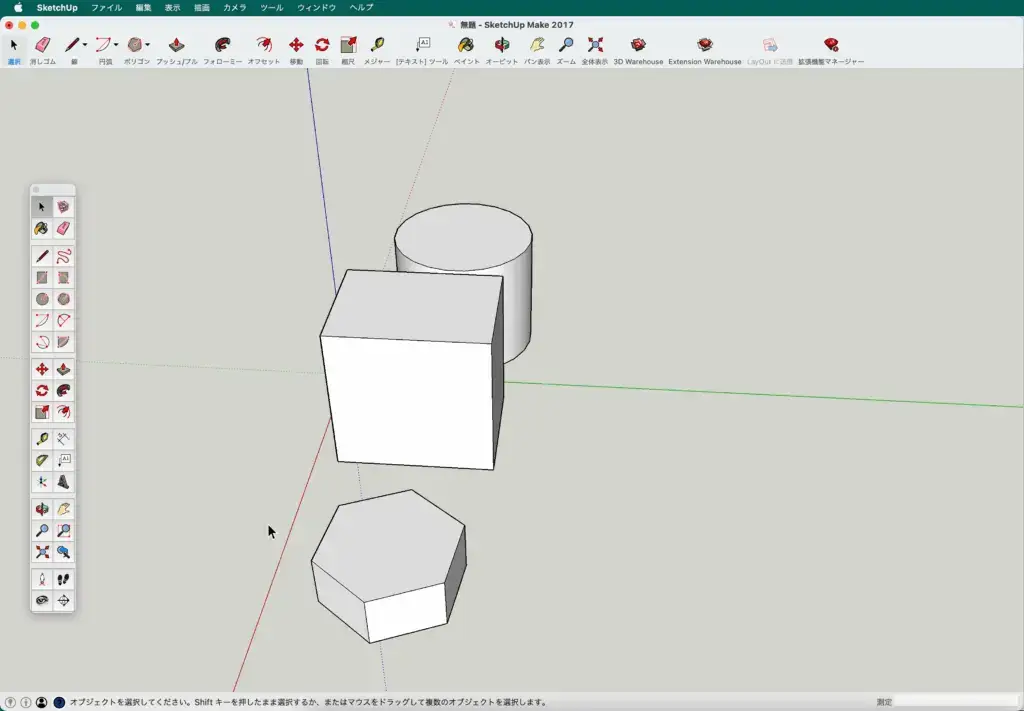The height and width of the screenshot is (711, 1024).
Task: Select the 3D Text tool in palette
Action: (x=63, y=482)
